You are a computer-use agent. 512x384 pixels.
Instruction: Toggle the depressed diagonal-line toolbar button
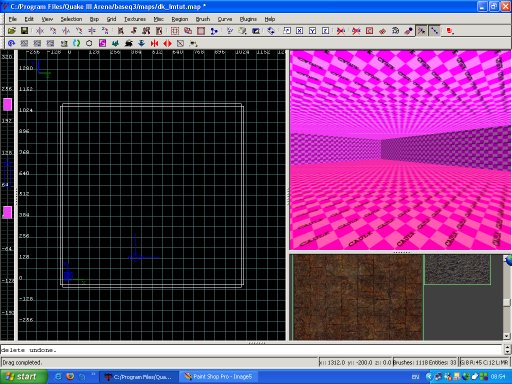click(434, 31)
